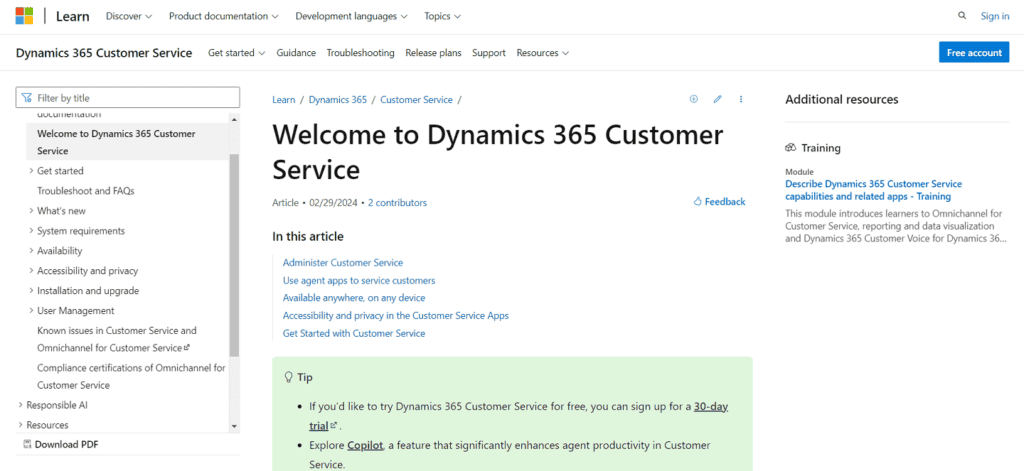Expand the Availability tree item
Screen dimensions: 1024x471
pos(31,251)
